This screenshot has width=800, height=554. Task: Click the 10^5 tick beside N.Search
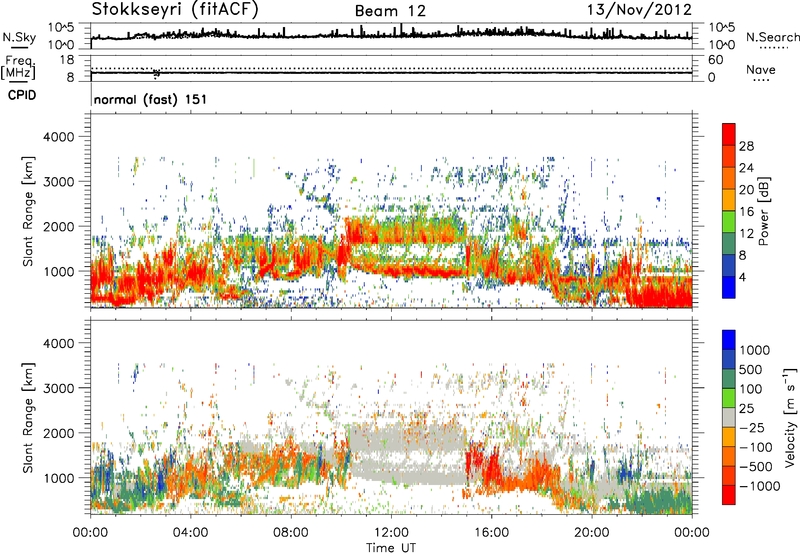[721, 27]
